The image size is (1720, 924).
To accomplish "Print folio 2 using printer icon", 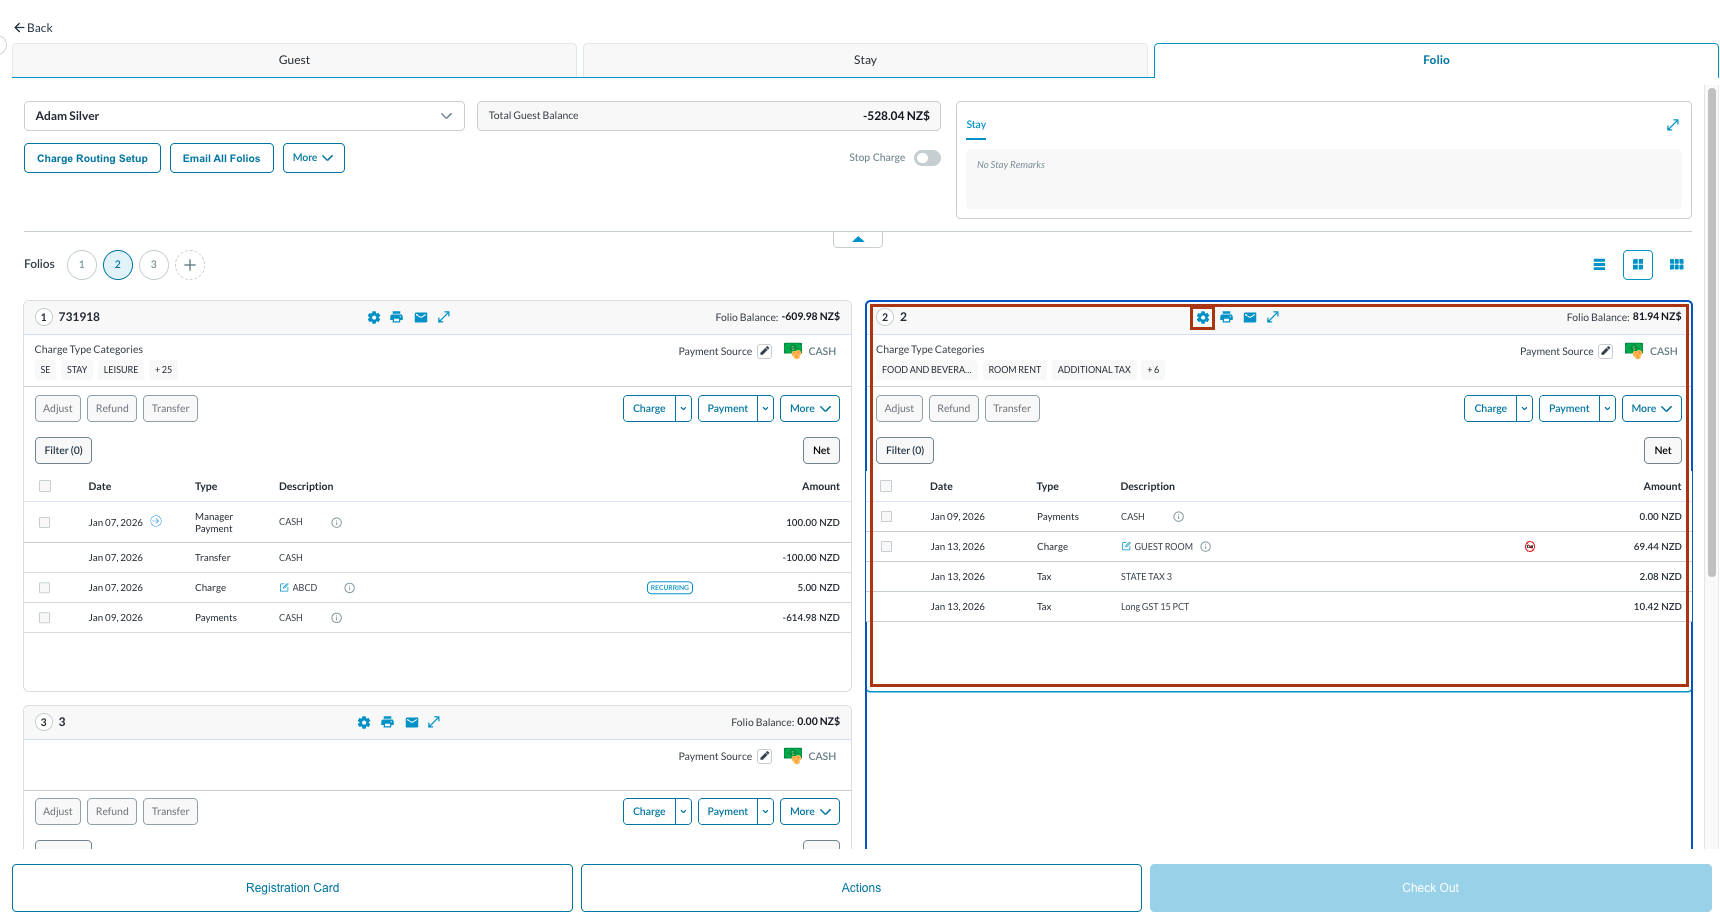I will (x=1226, y=317).
